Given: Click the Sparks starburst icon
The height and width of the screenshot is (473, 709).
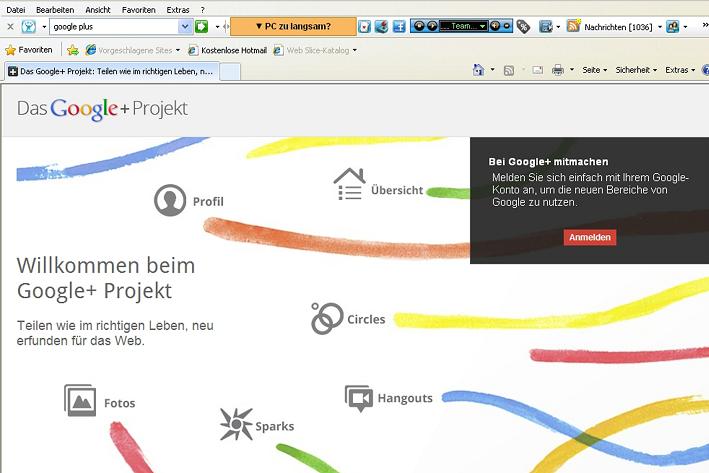Looking at the screenshot, I should (x=236, y=424).
